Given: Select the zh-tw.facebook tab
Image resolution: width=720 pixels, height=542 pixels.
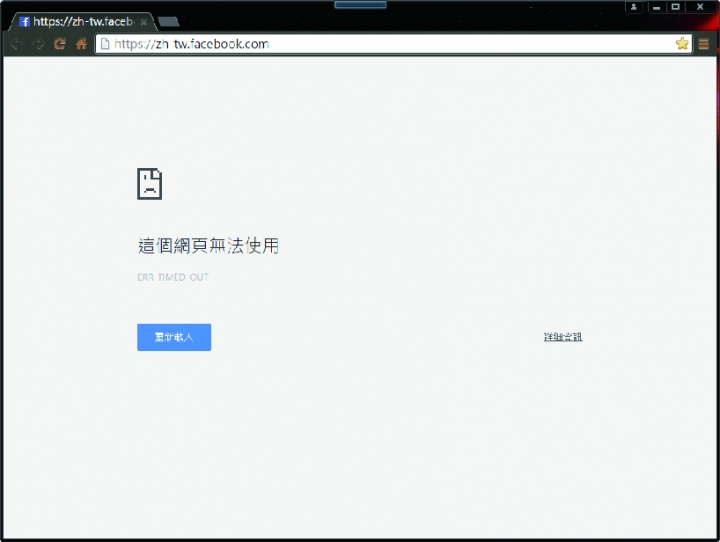Looking at the screenshot, I should coord(83,22).
